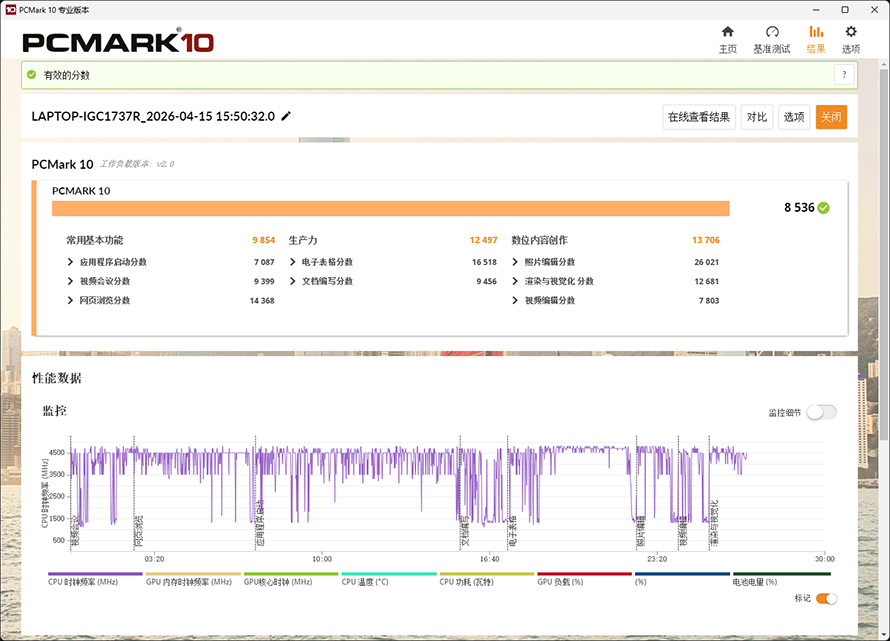Go to 基准测试 benchmark gauge icon
This screenshot has width=890, height=641.
pyautogui.click(x=772, y=32)
